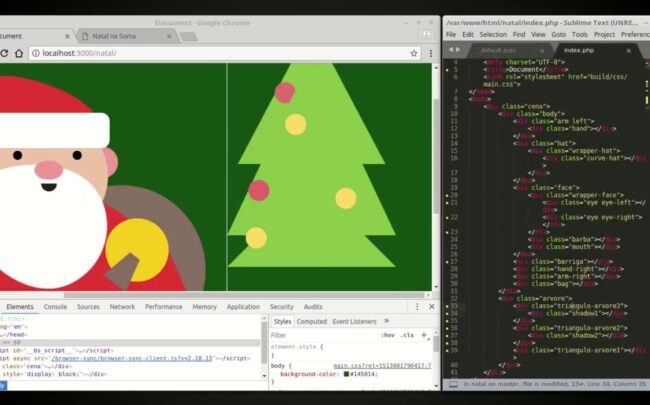Open the Application DevTools tab
Screen dimensions: 650x405
[243, 307]
